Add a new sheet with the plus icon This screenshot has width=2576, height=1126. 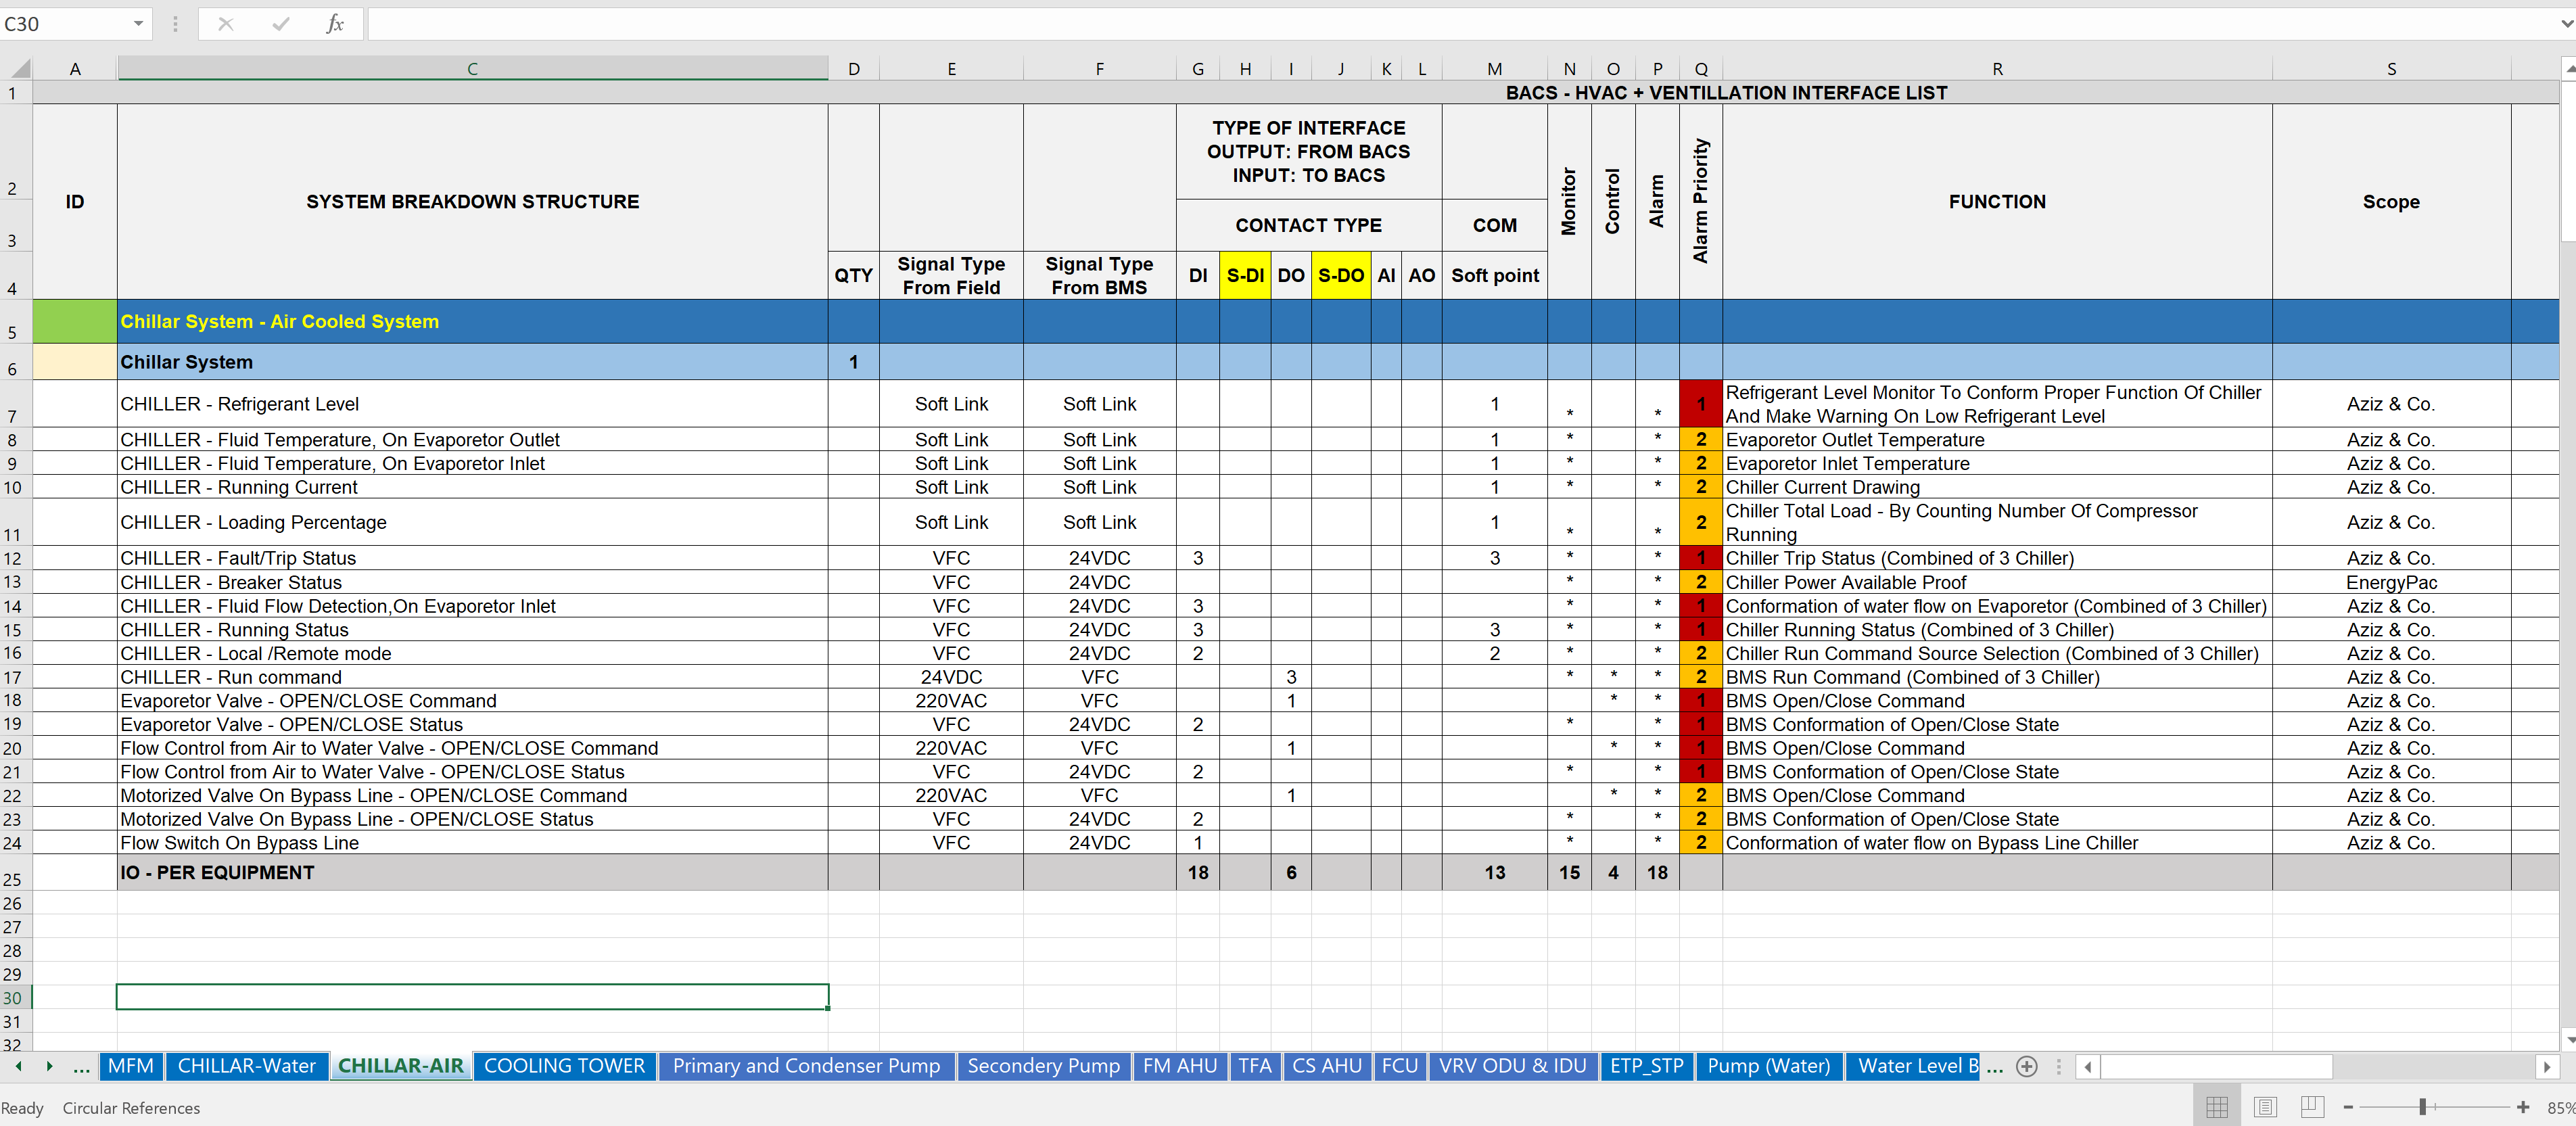pyautogui.click(x=2027, y=1066)
